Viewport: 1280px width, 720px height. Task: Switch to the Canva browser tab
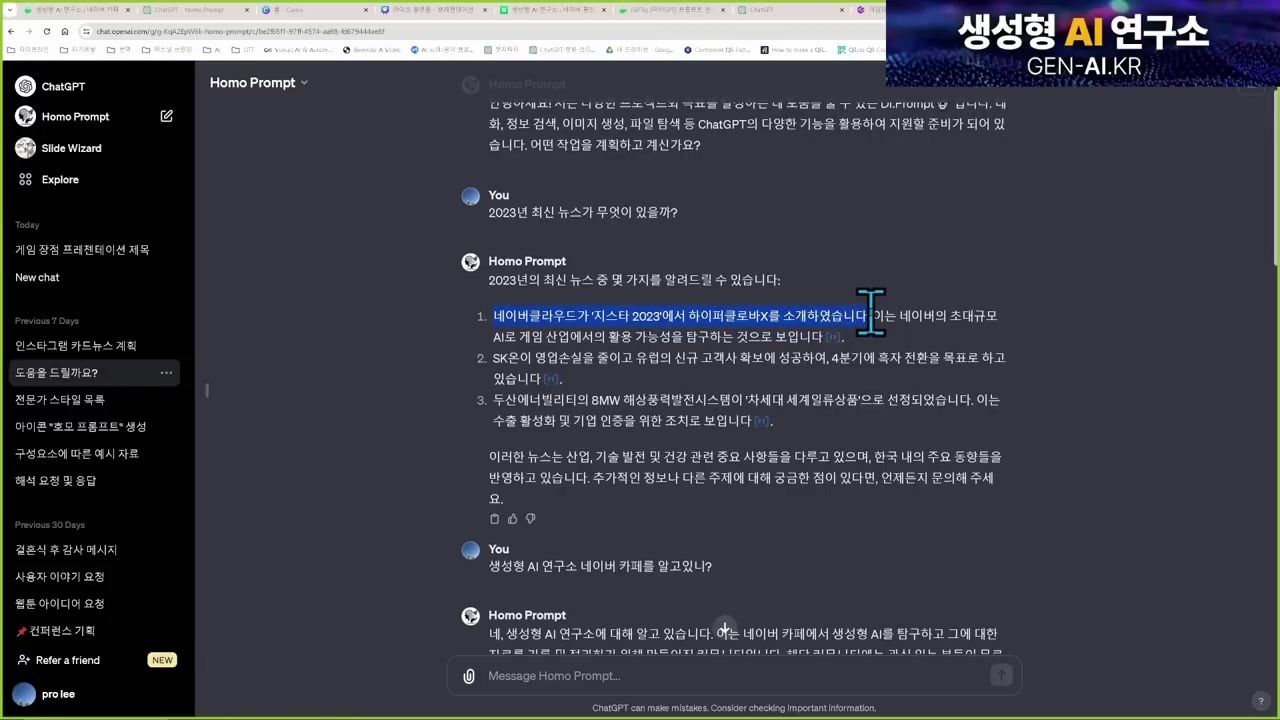click(315, 10)
